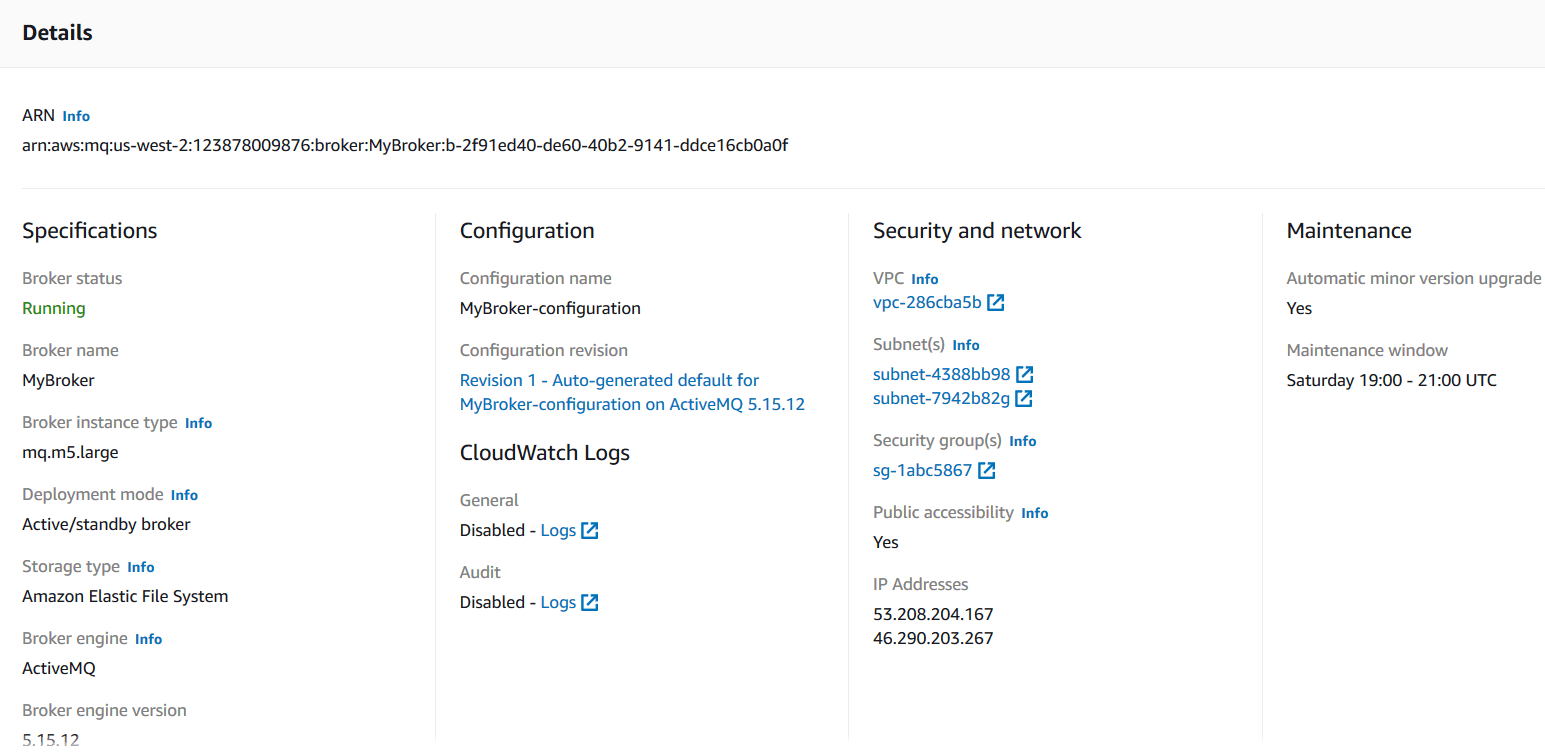Show Info for Security group(s)
1545x754 pixels.
coord(1022,441)
